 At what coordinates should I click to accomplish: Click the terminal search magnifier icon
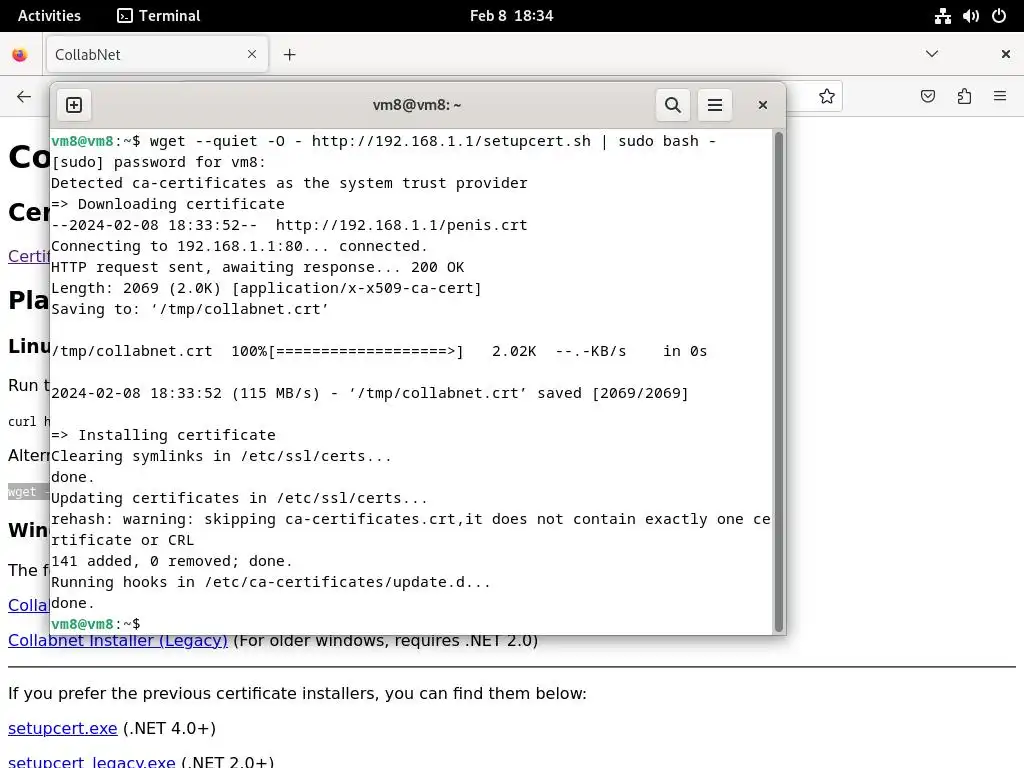(673, 104)
